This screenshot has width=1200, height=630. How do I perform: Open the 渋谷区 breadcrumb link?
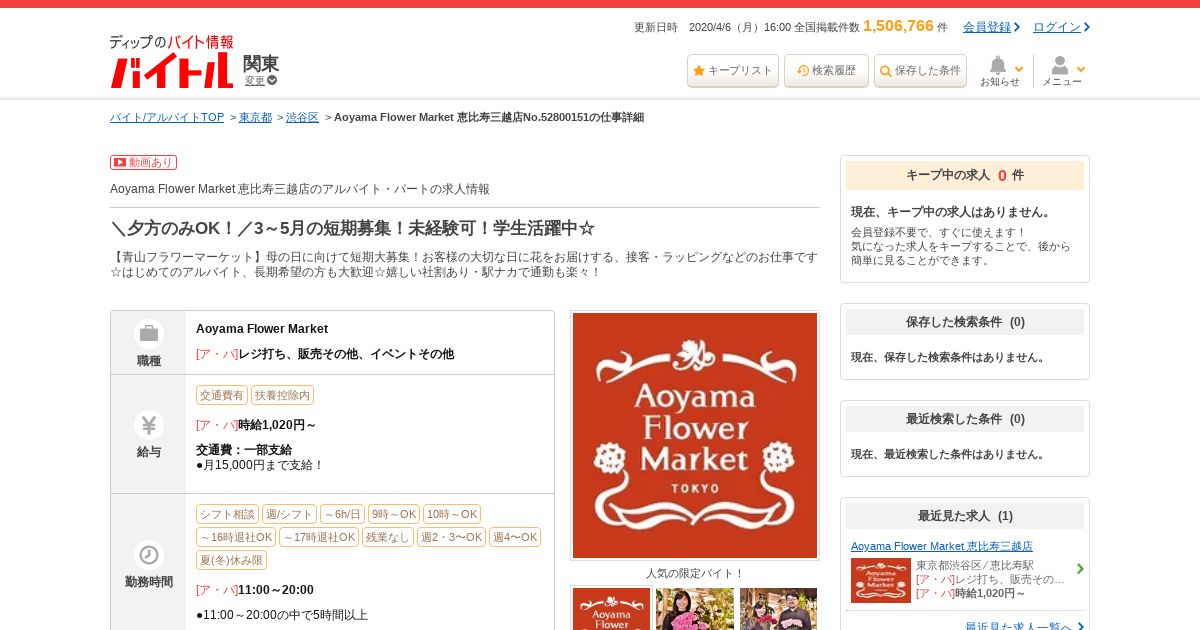click(x=302, y=117)
